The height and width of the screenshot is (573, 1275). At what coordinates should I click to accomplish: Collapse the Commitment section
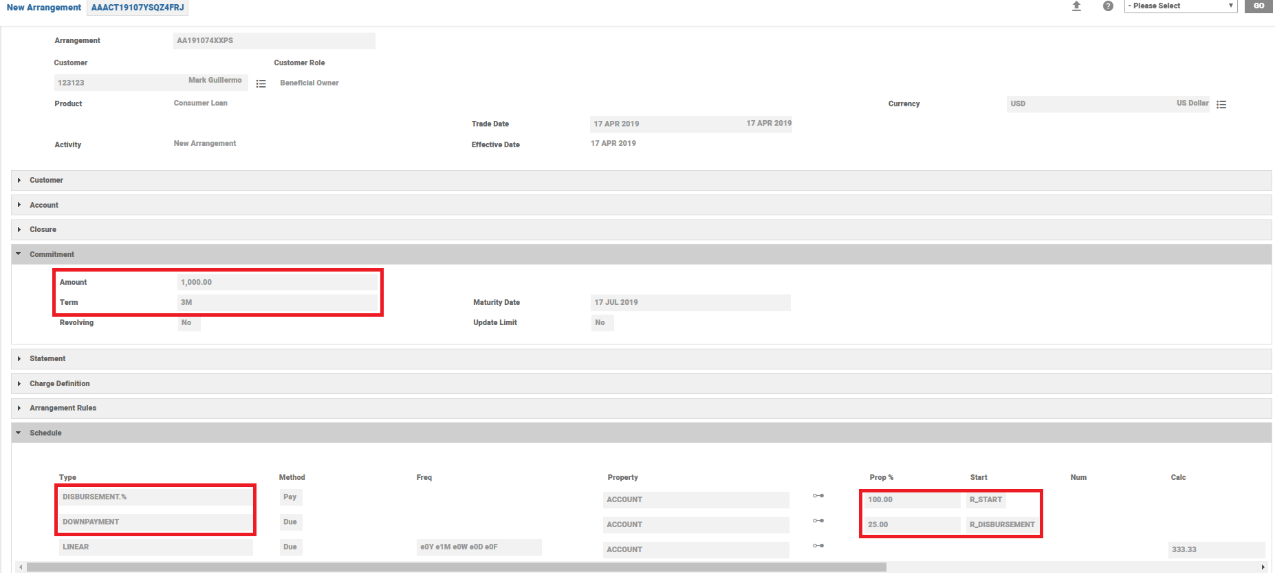[51, 254]
